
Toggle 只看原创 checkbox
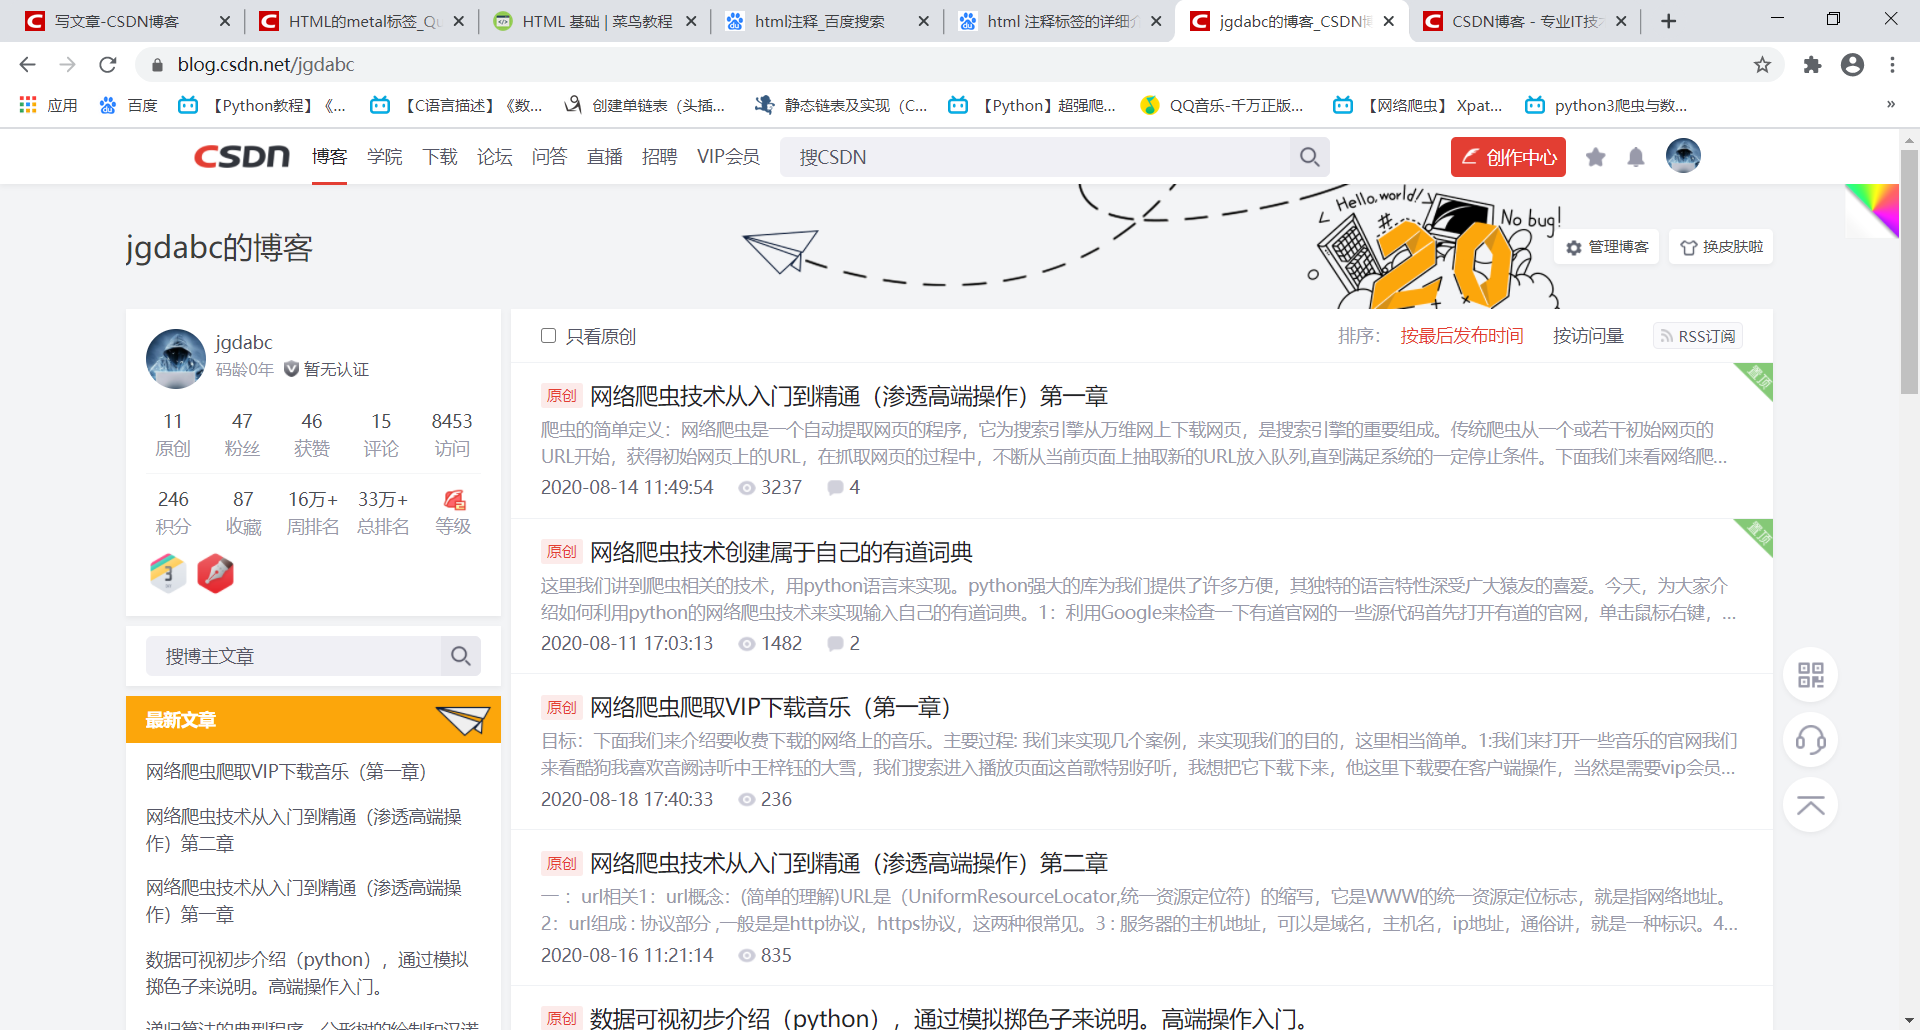point(548,336)
